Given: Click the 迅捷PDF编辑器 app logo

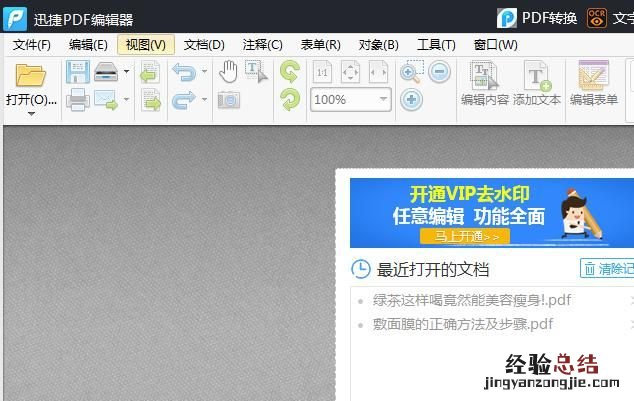Looking at the screenshot, I should click(15, 19).
